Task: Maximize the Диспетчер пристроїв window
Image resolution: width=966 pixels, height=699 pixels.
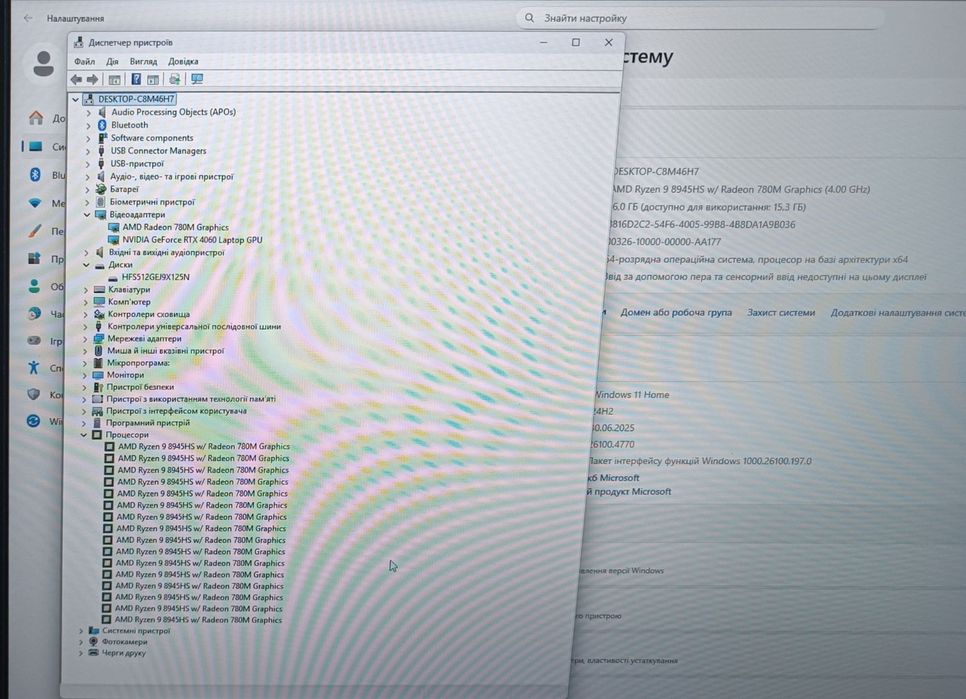Action: 576,42
